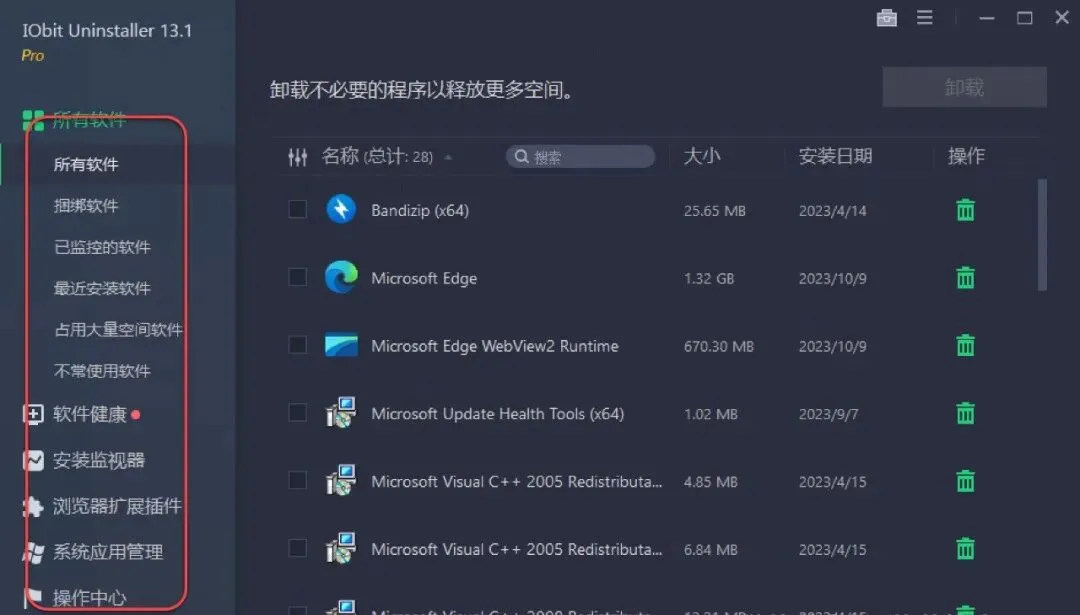1080x615 pixels.
Task: Check the box for Edge WebView2 Runtime
Action: tap(298, 344)
